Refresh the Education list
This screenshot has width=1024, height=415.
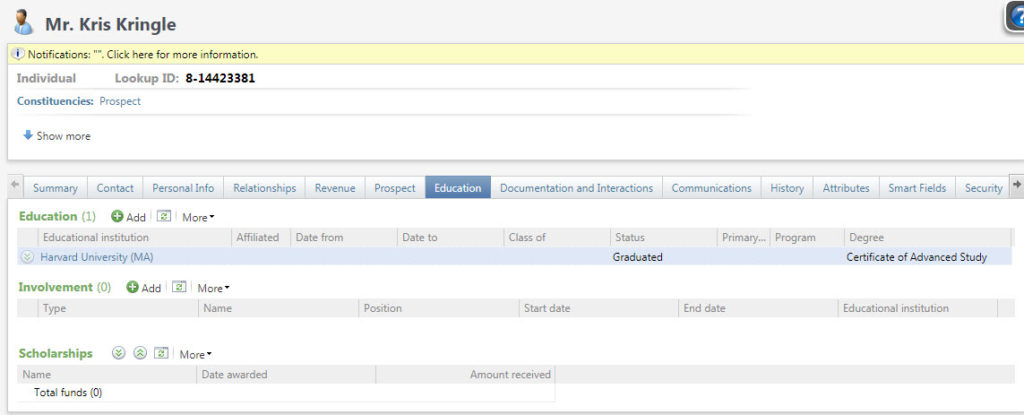coord(164,217)
